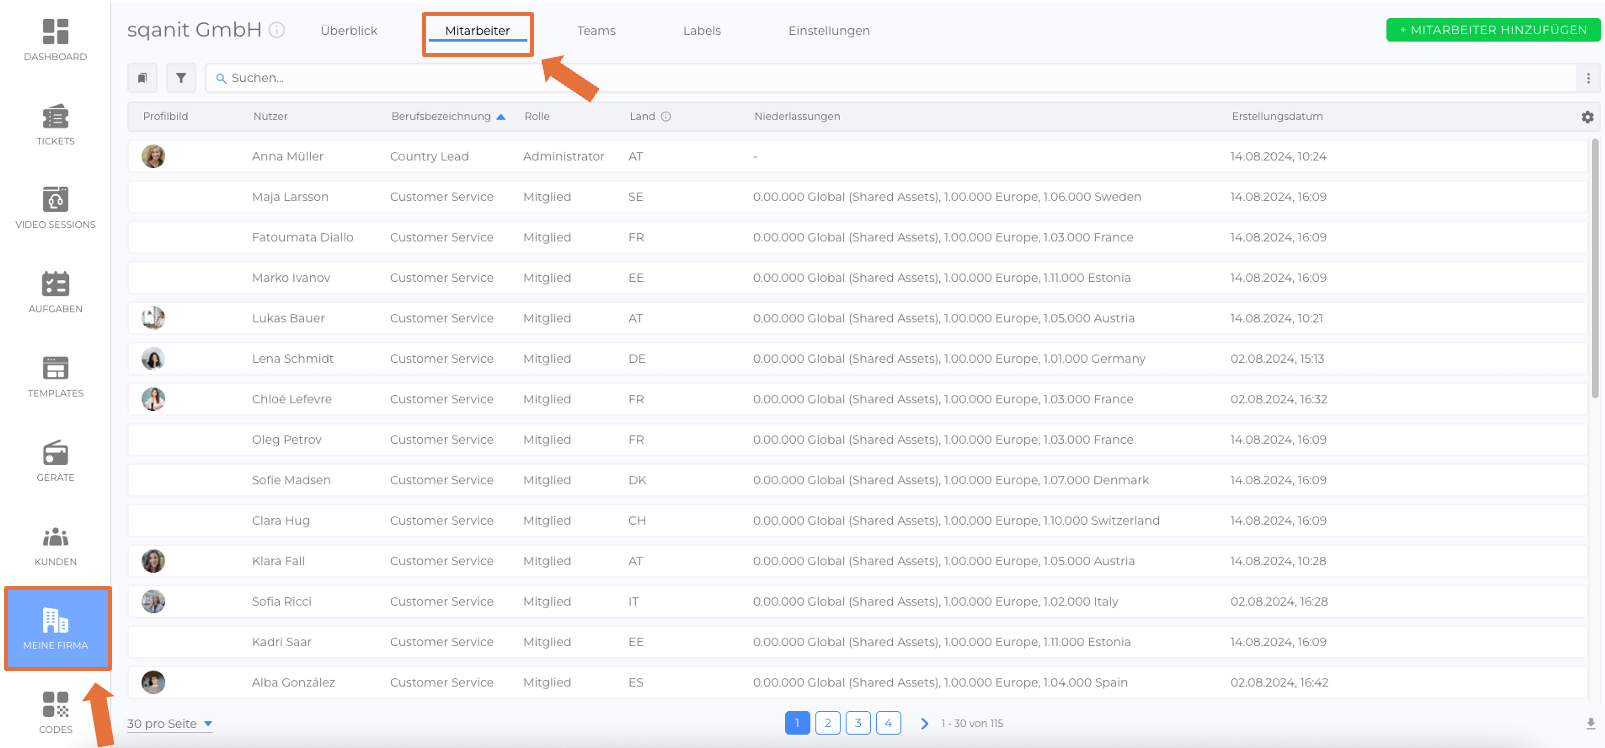The width and height of the screenshot is (1605, 748).
Task: Click the filter funnel icon
Action: click(181, 78)
